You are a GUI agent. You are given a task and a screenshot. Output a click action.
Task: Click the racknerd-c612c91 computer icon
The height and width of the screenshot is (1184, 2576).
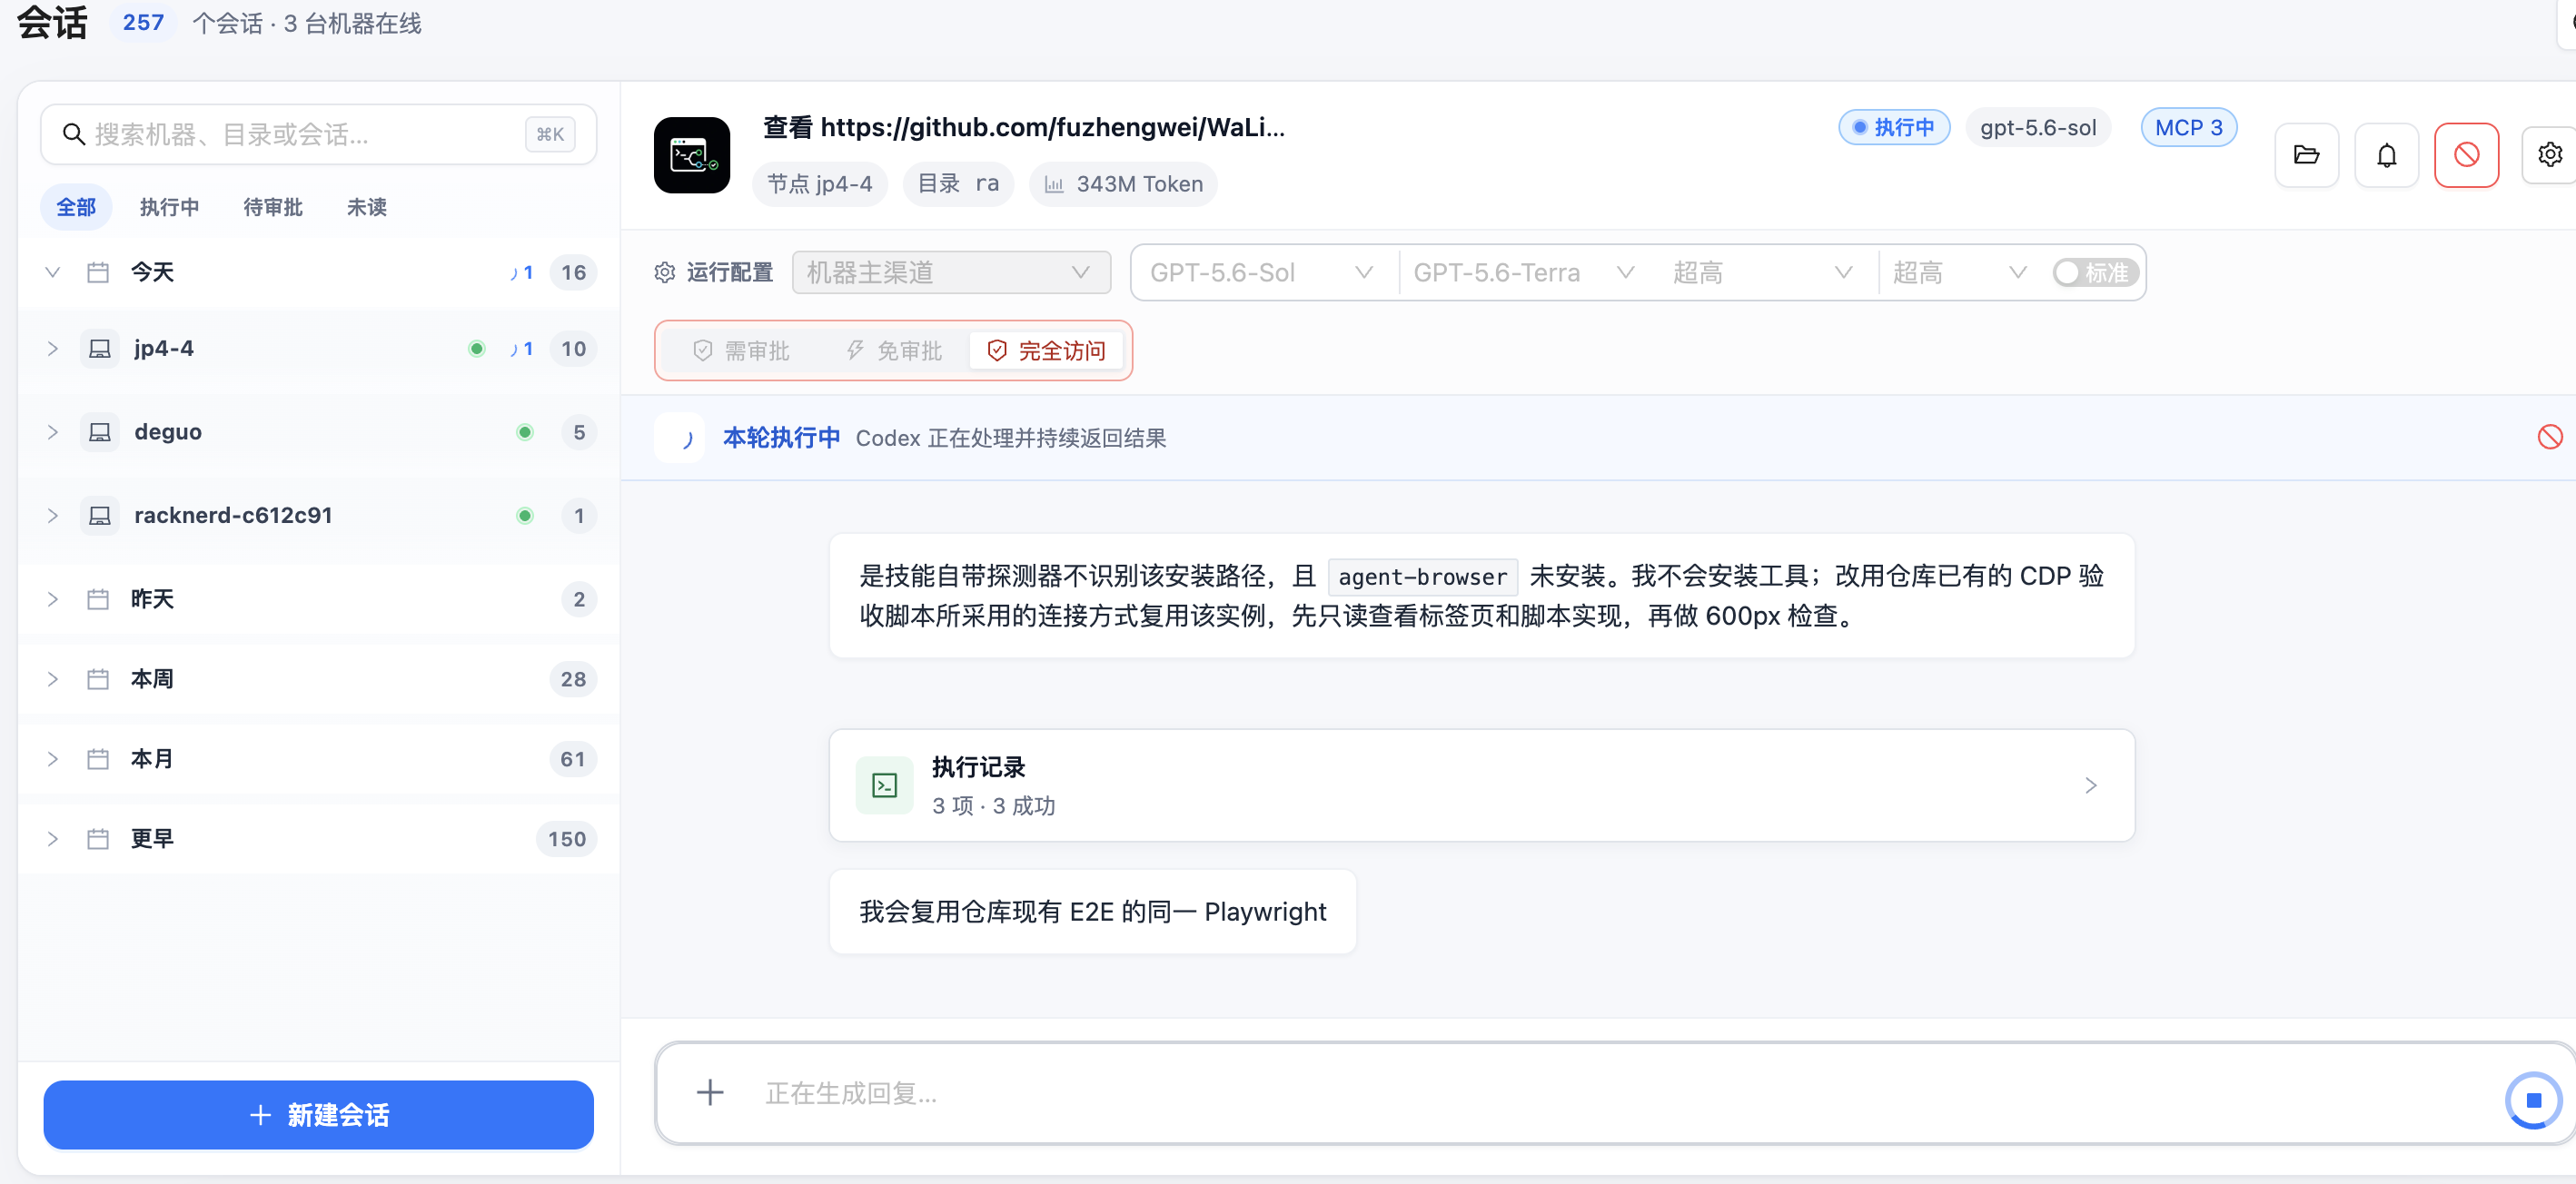(x=100, y=516)
